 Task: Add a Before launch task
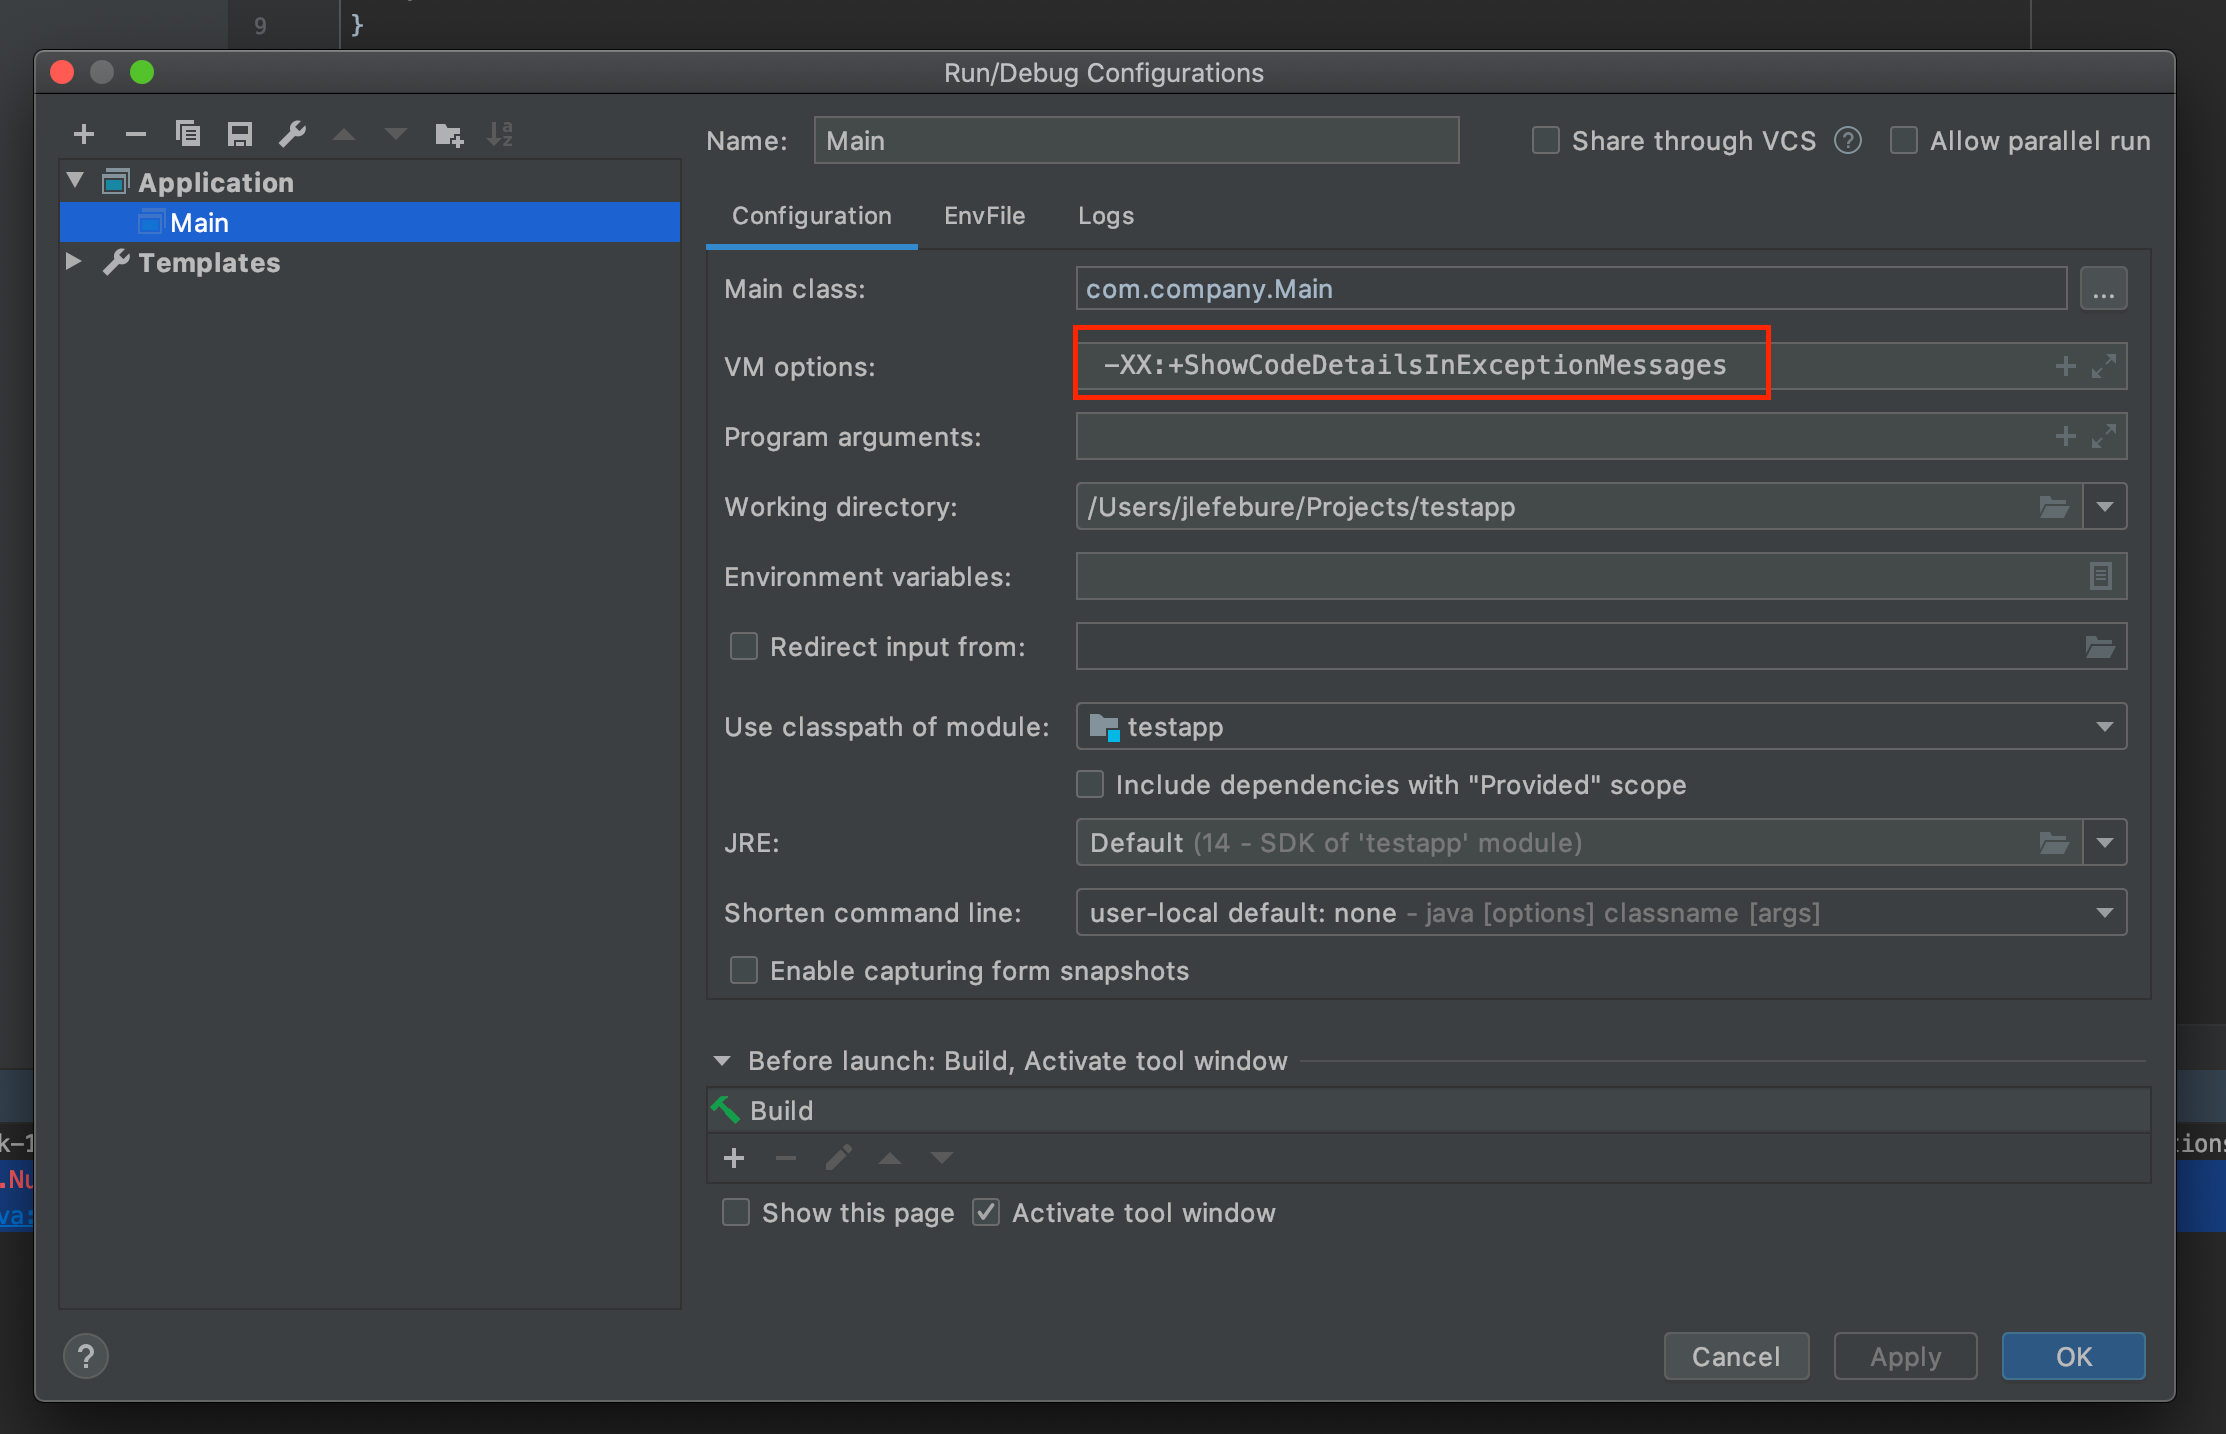coord(734,1158)
